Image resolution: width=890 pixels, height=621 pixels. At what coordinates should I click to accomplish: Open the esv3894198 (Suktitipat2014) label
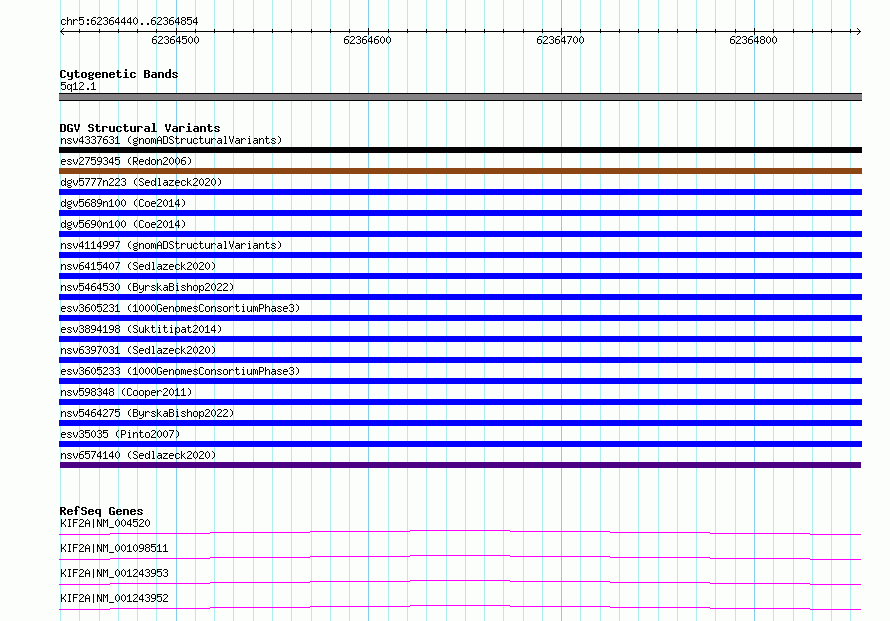point(141,329)
